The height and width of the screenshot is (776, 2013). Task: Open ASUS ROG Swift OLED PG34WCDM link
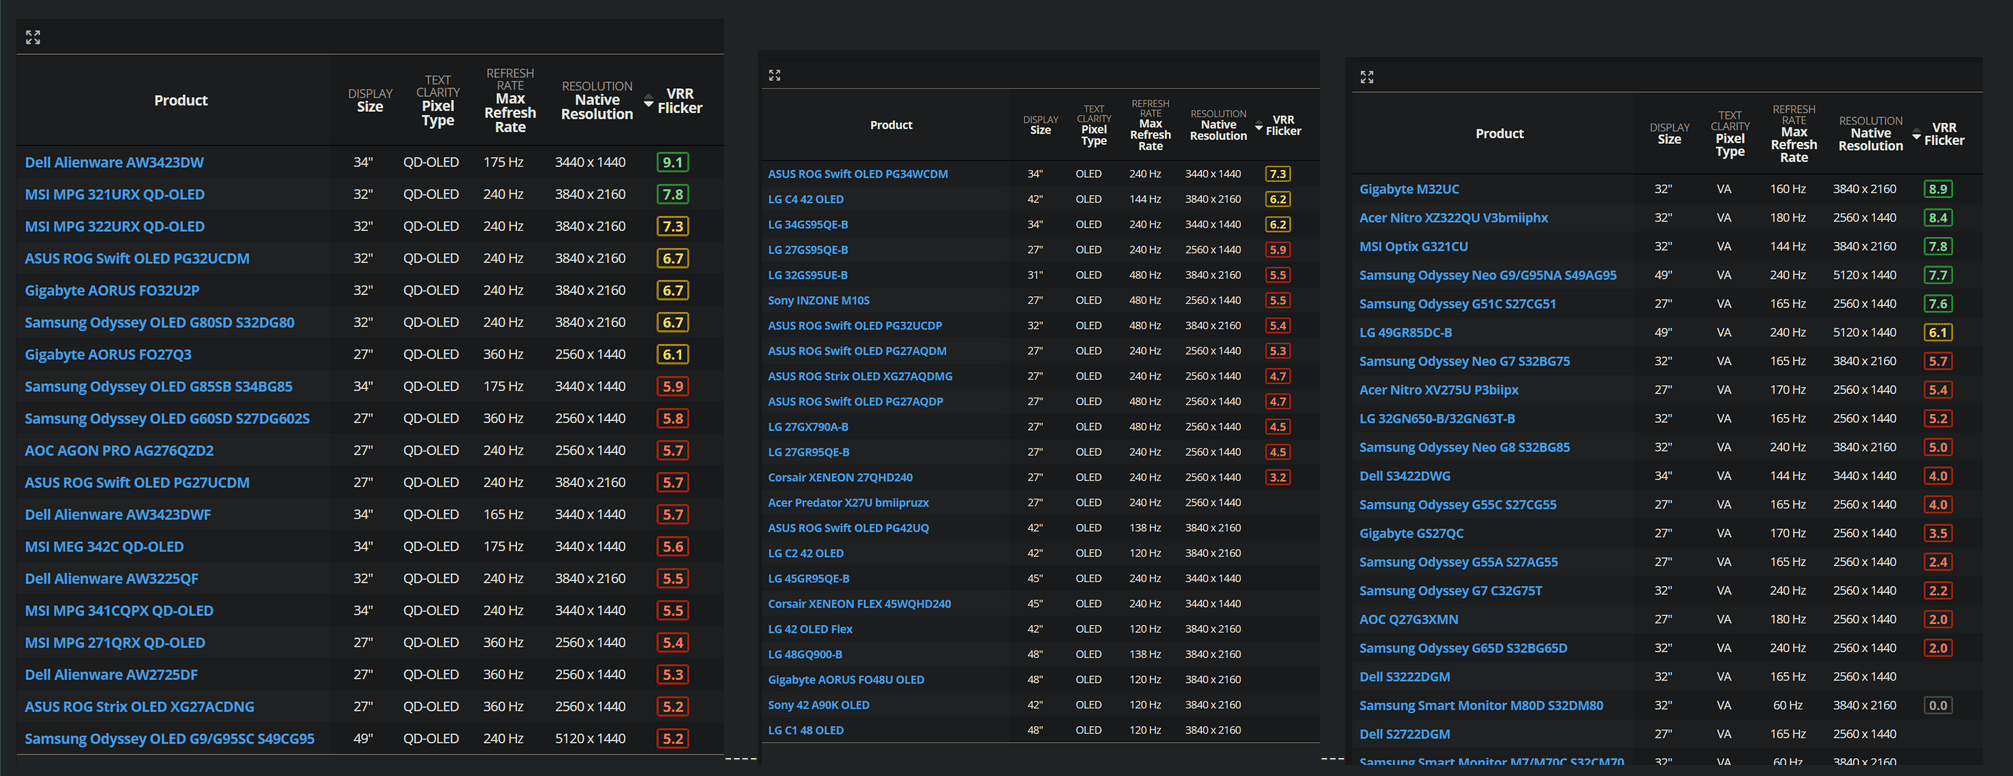[858, 174]
